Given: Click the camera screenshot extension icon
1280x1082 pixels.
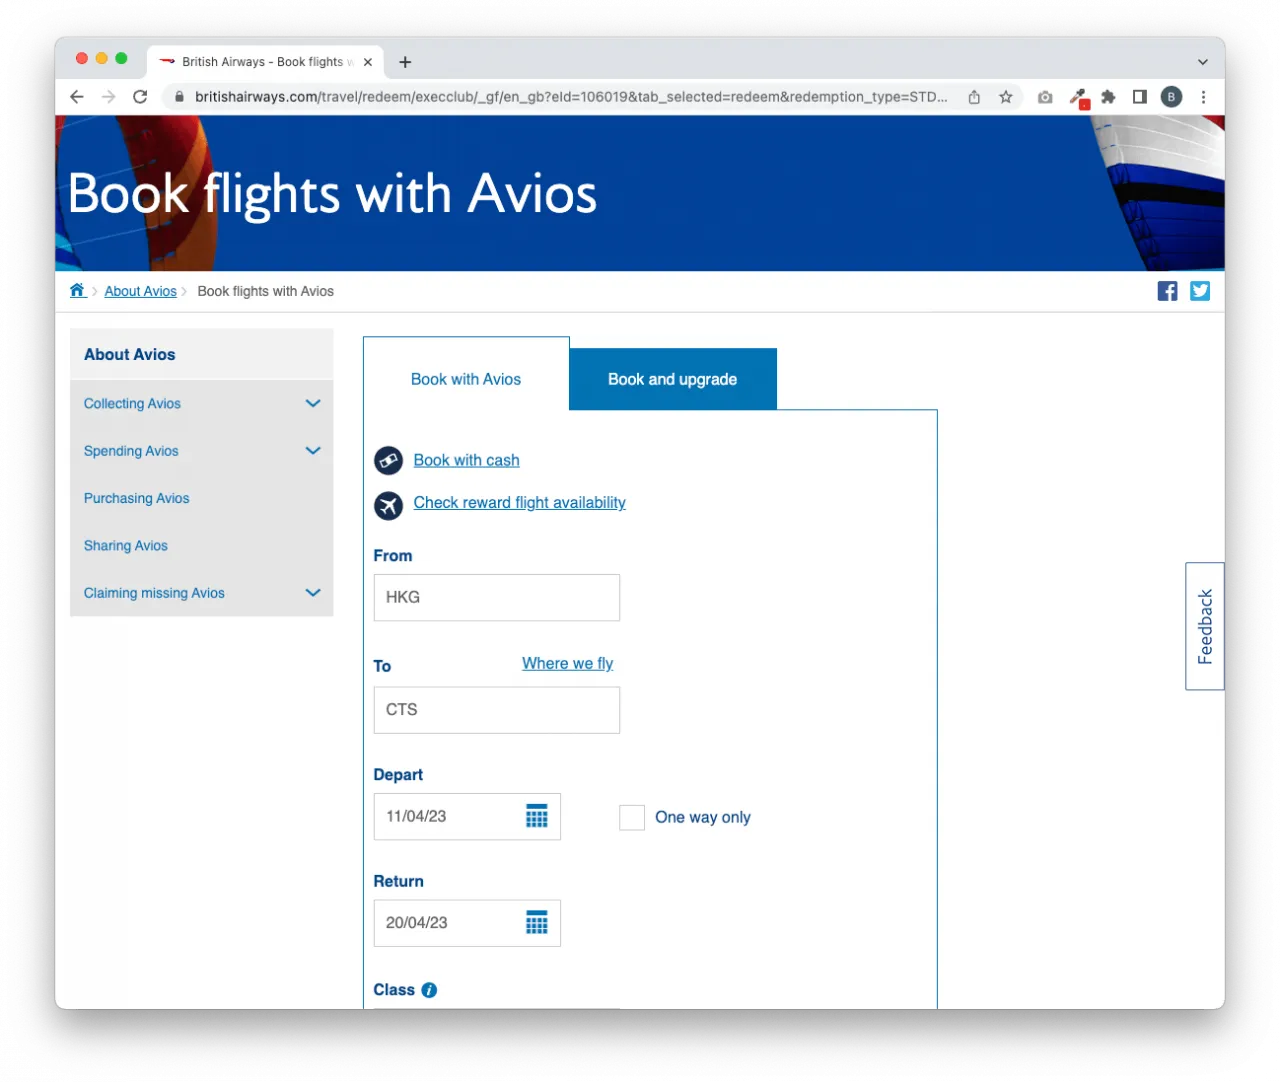Looking at the screenshot, I should [x=1045, y=97].
